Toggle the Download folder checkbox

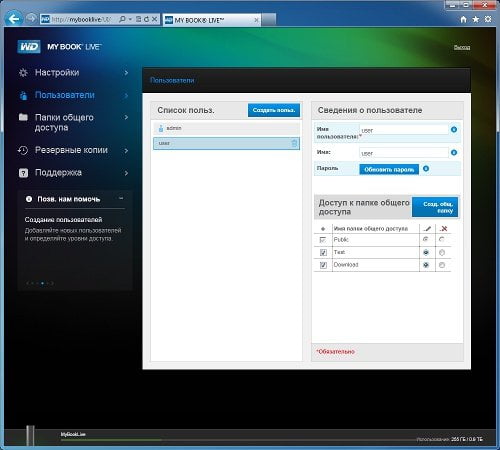(x=323, y=265)
